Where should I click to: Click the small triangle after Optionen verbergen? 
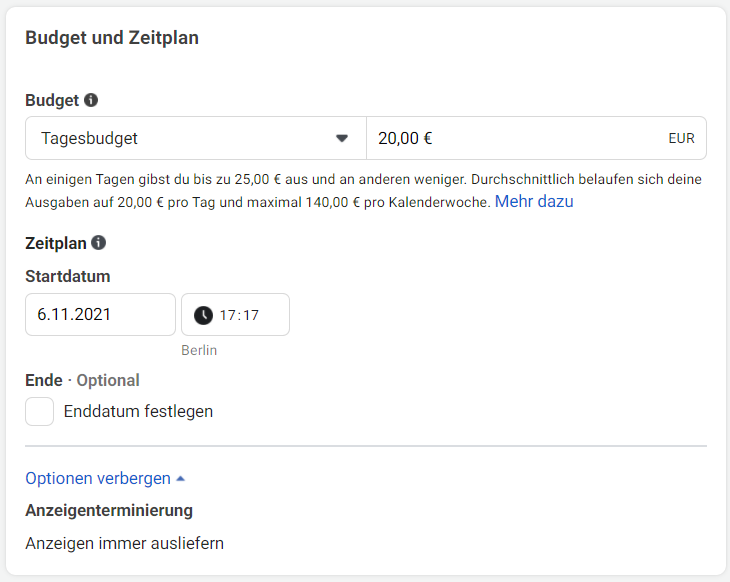[x=180, y=479]
